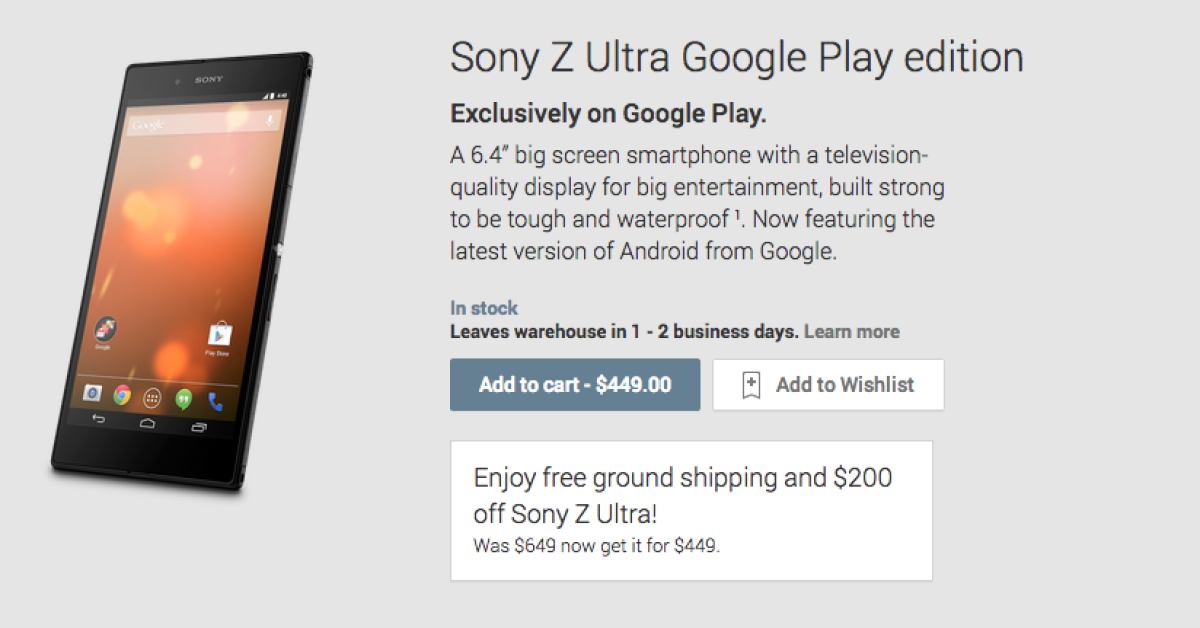This screenshot has width=1200, height=628.
Task: Open the app drawer icon in phone dock
Action: point(152,397)
